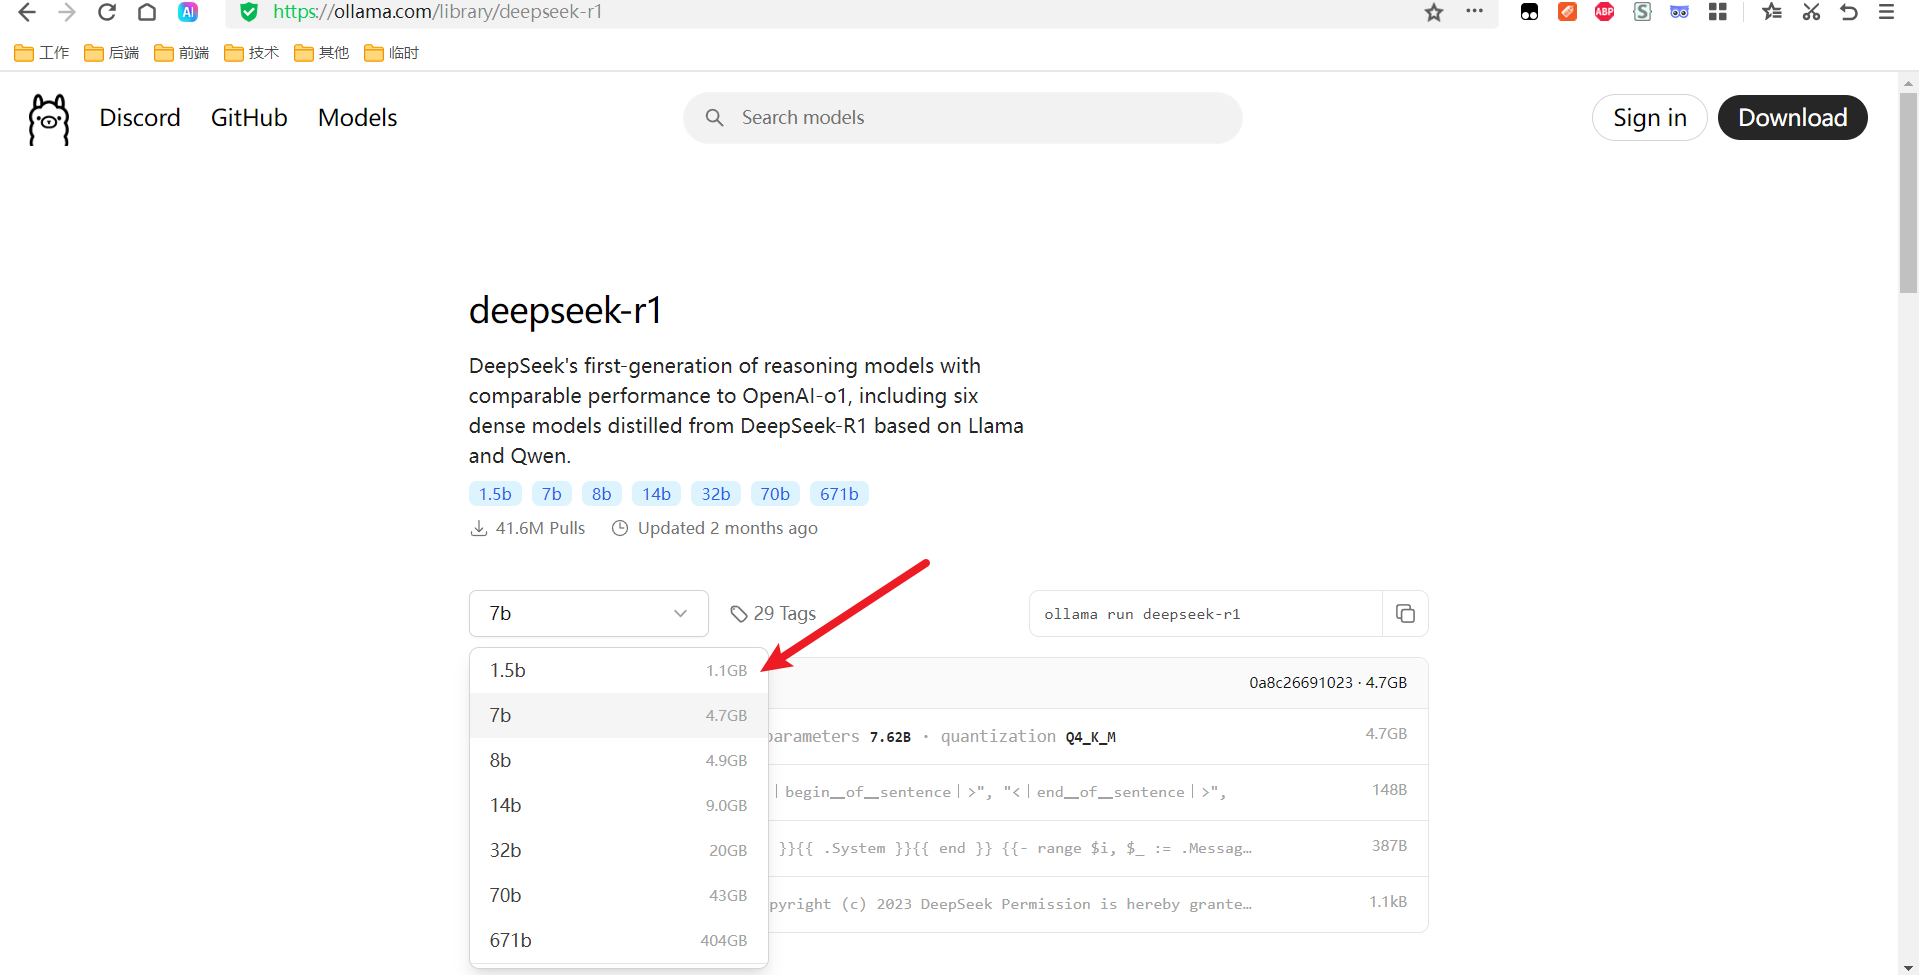Click the deepseek-r1 page title
The width and height of the screenshot is (1919, 975).
(565, 310)
